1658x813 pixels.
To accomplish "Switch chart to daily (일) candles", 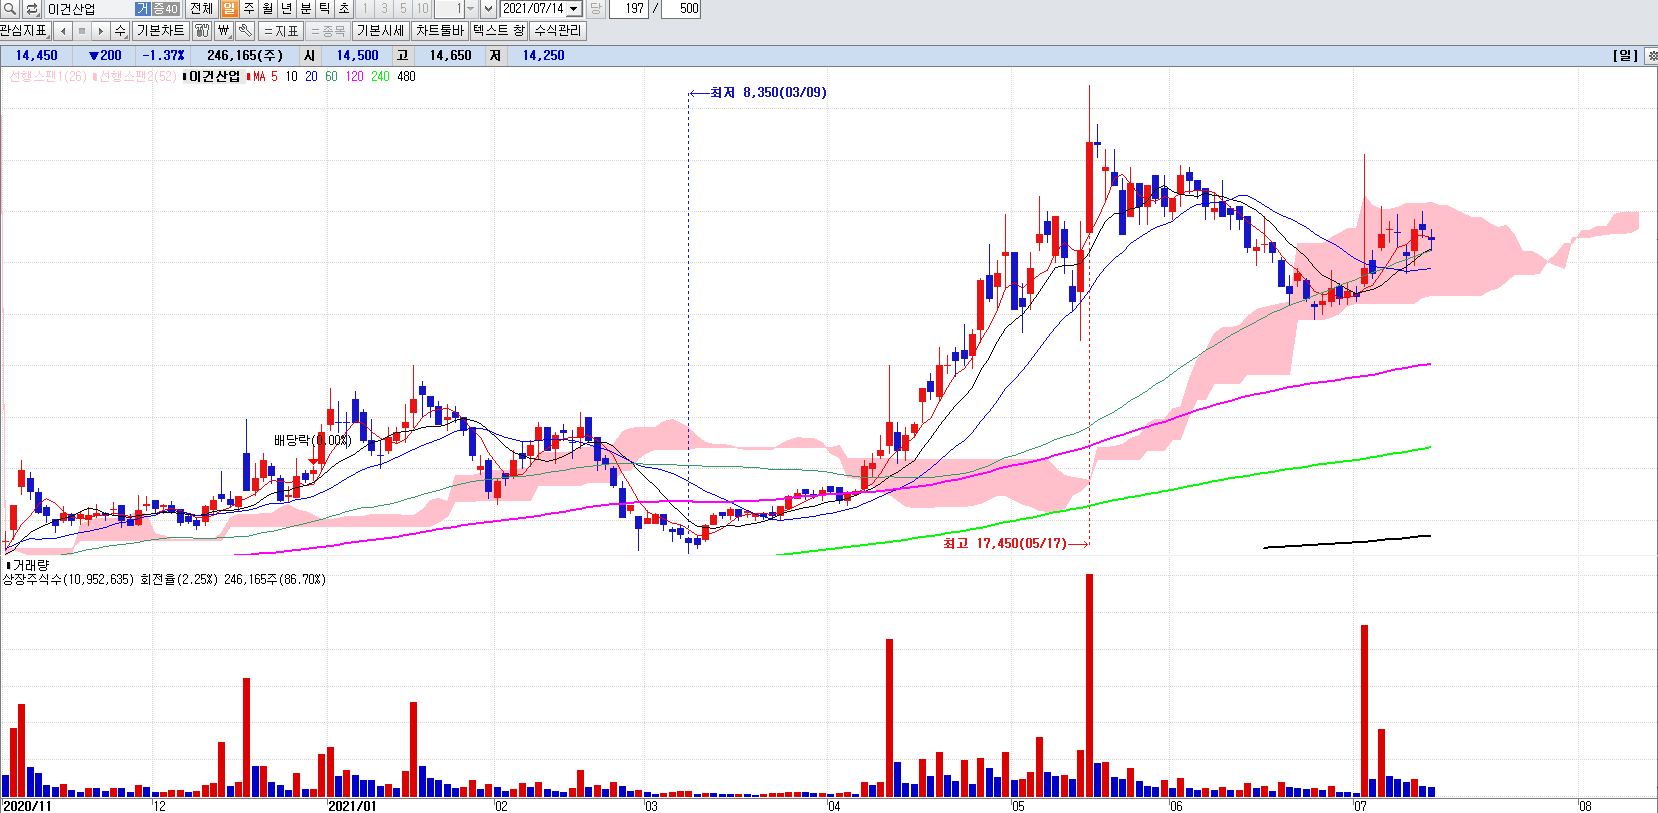I will [229, 9].
